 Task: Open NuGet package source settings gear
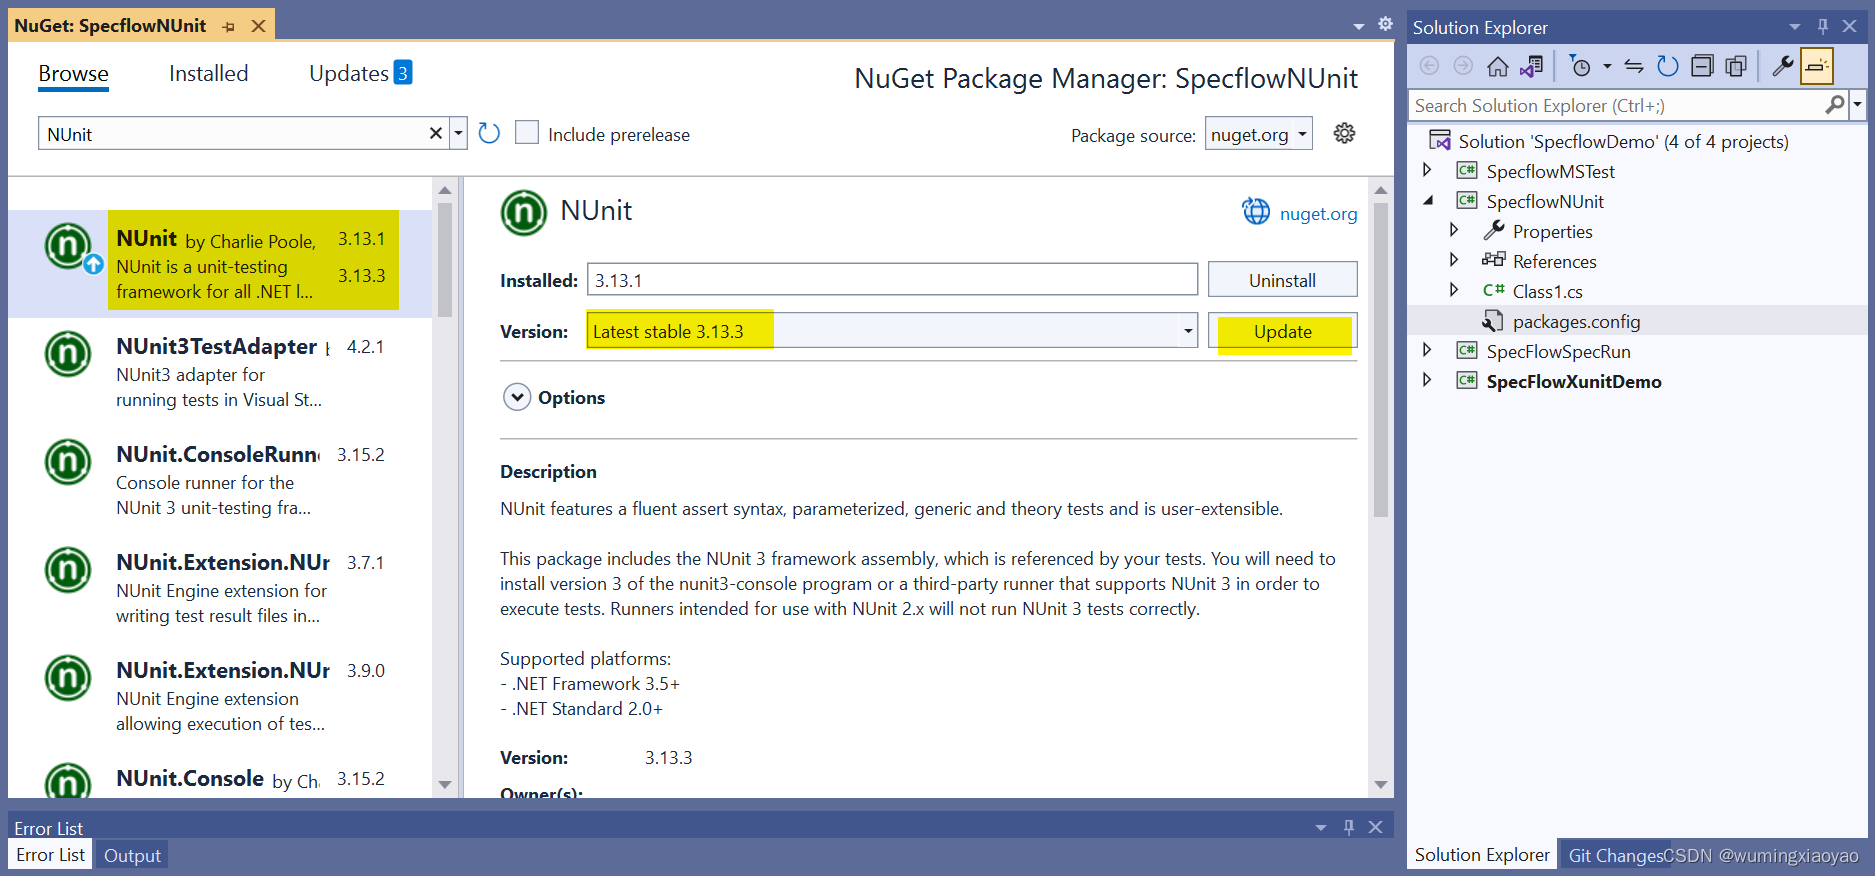(x=1344, y=133)
